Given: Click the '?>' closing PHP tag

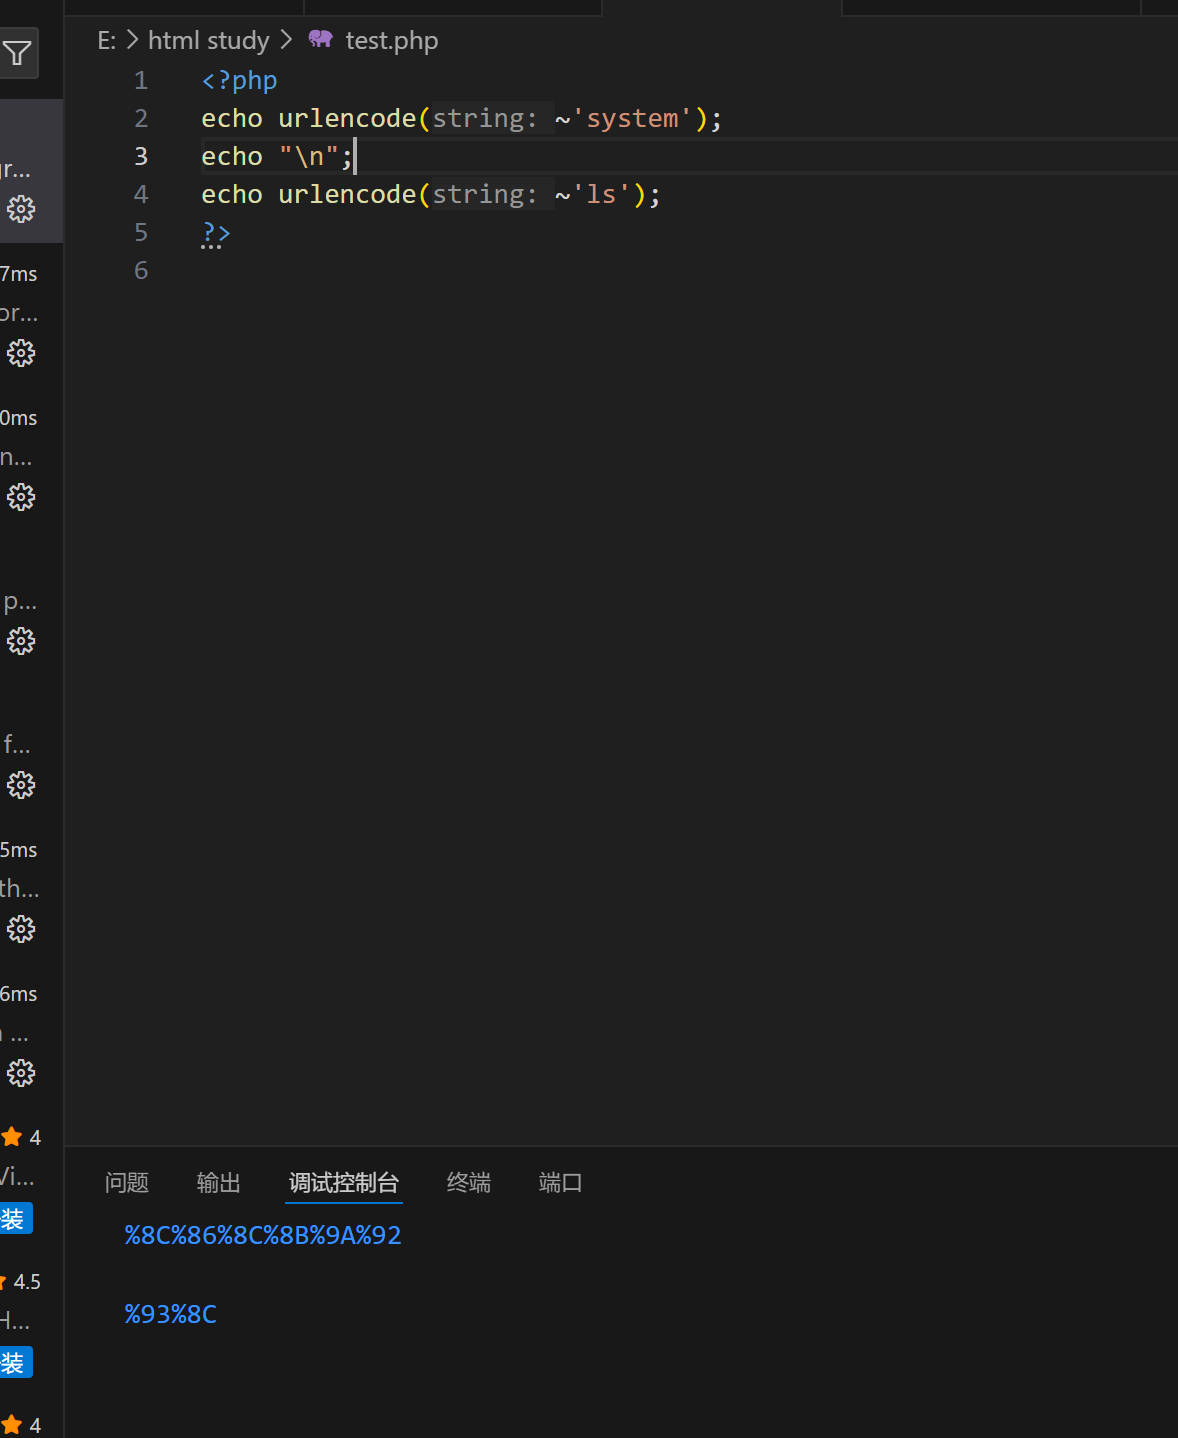Looking at the screenshot, I should (216, 232).
